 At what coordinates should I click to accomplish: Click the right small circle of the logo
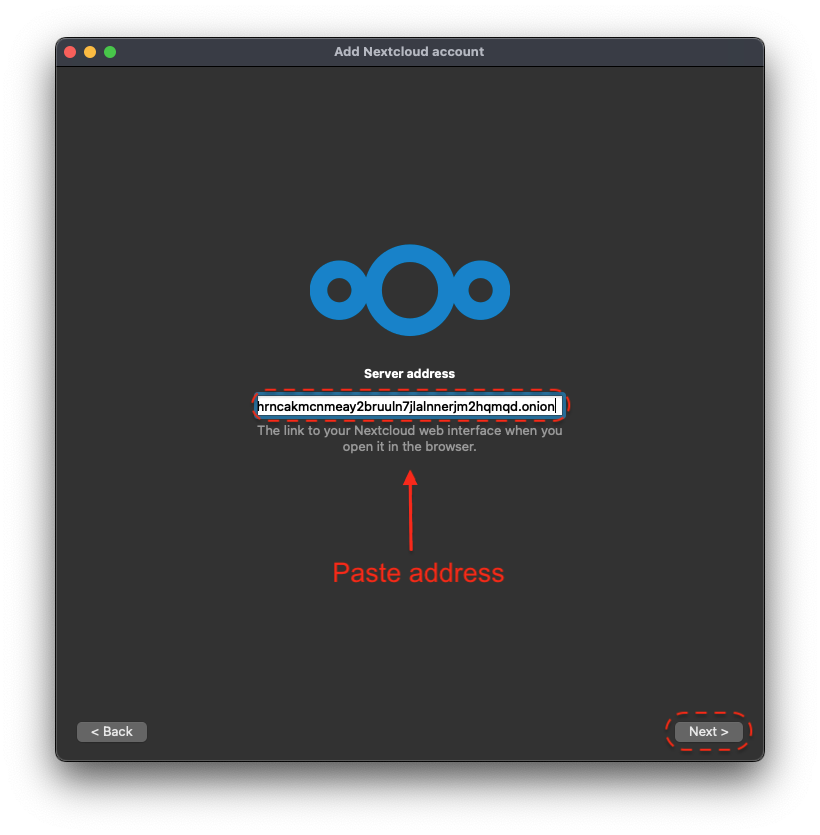click(x=480, y=290)
